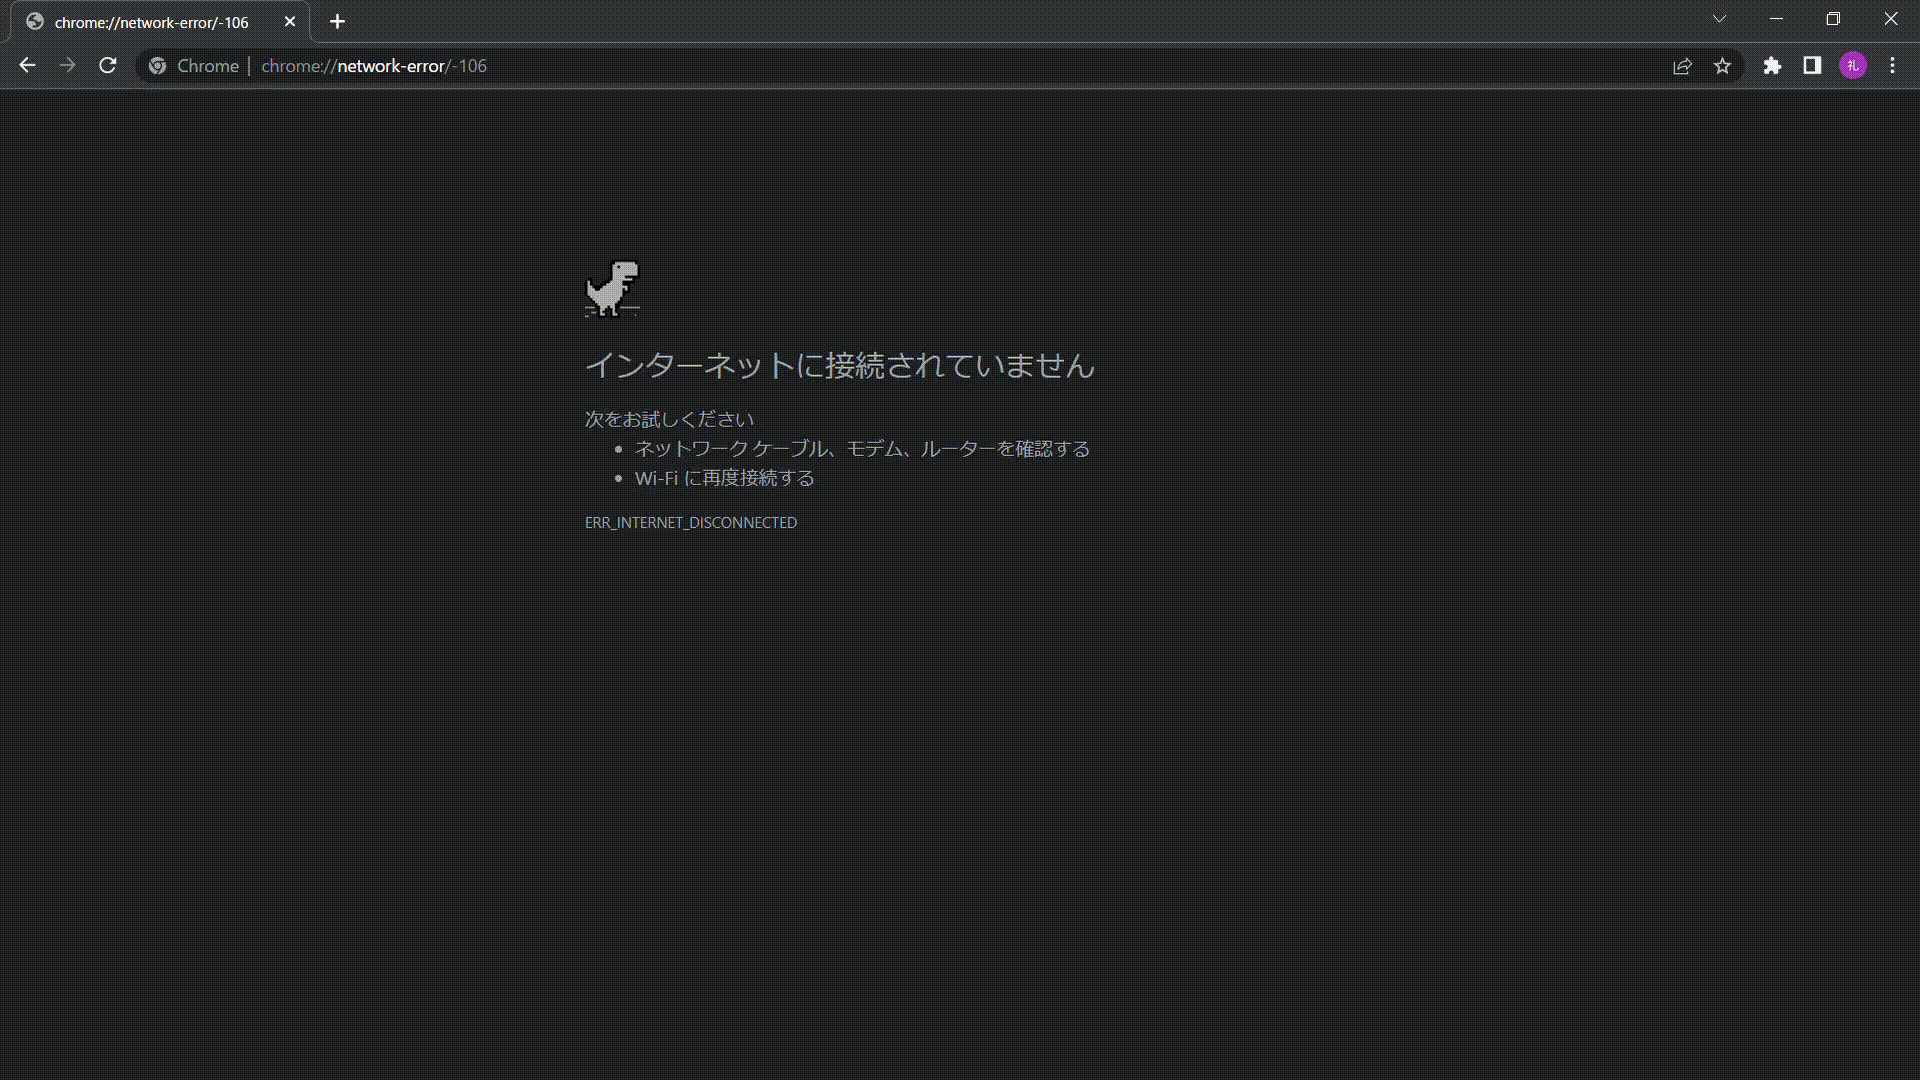Navigate back using the back arrow
1920x1080 pixels.
tap(26, 65)
